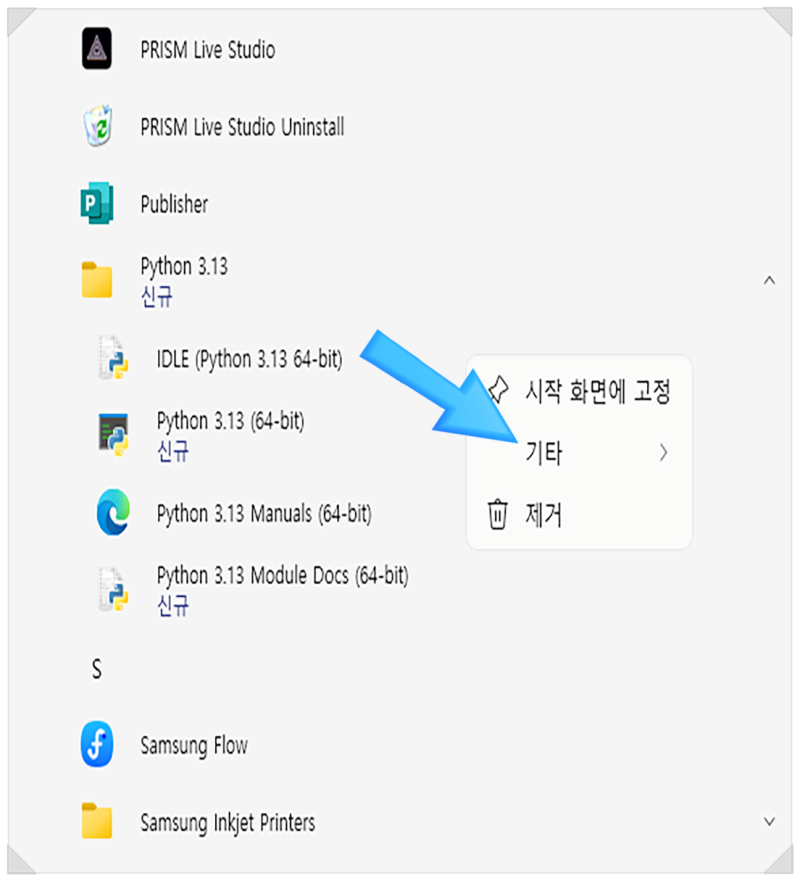Click the IDLE Python file icon
Screen dimensions: 800x881
tap(113, 357)
